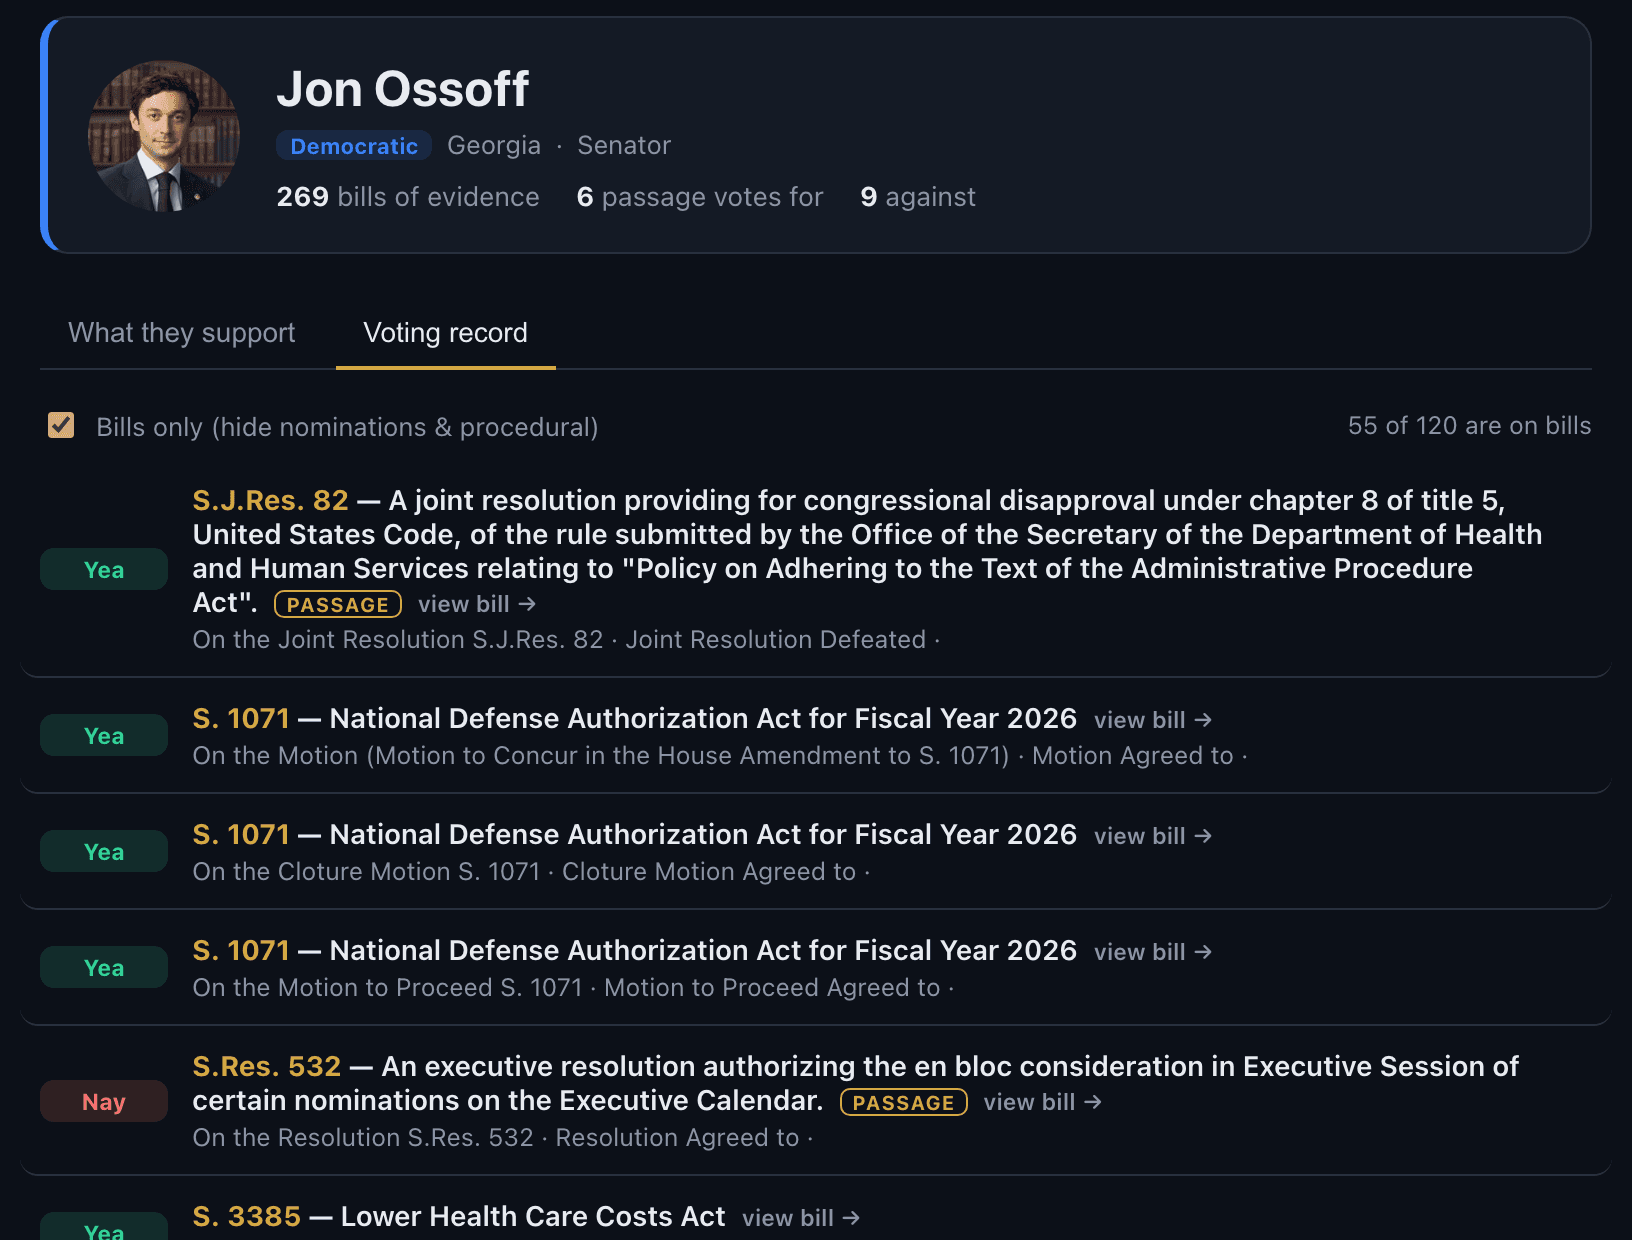Open view bill link for S.J.Res. 82

477,604
